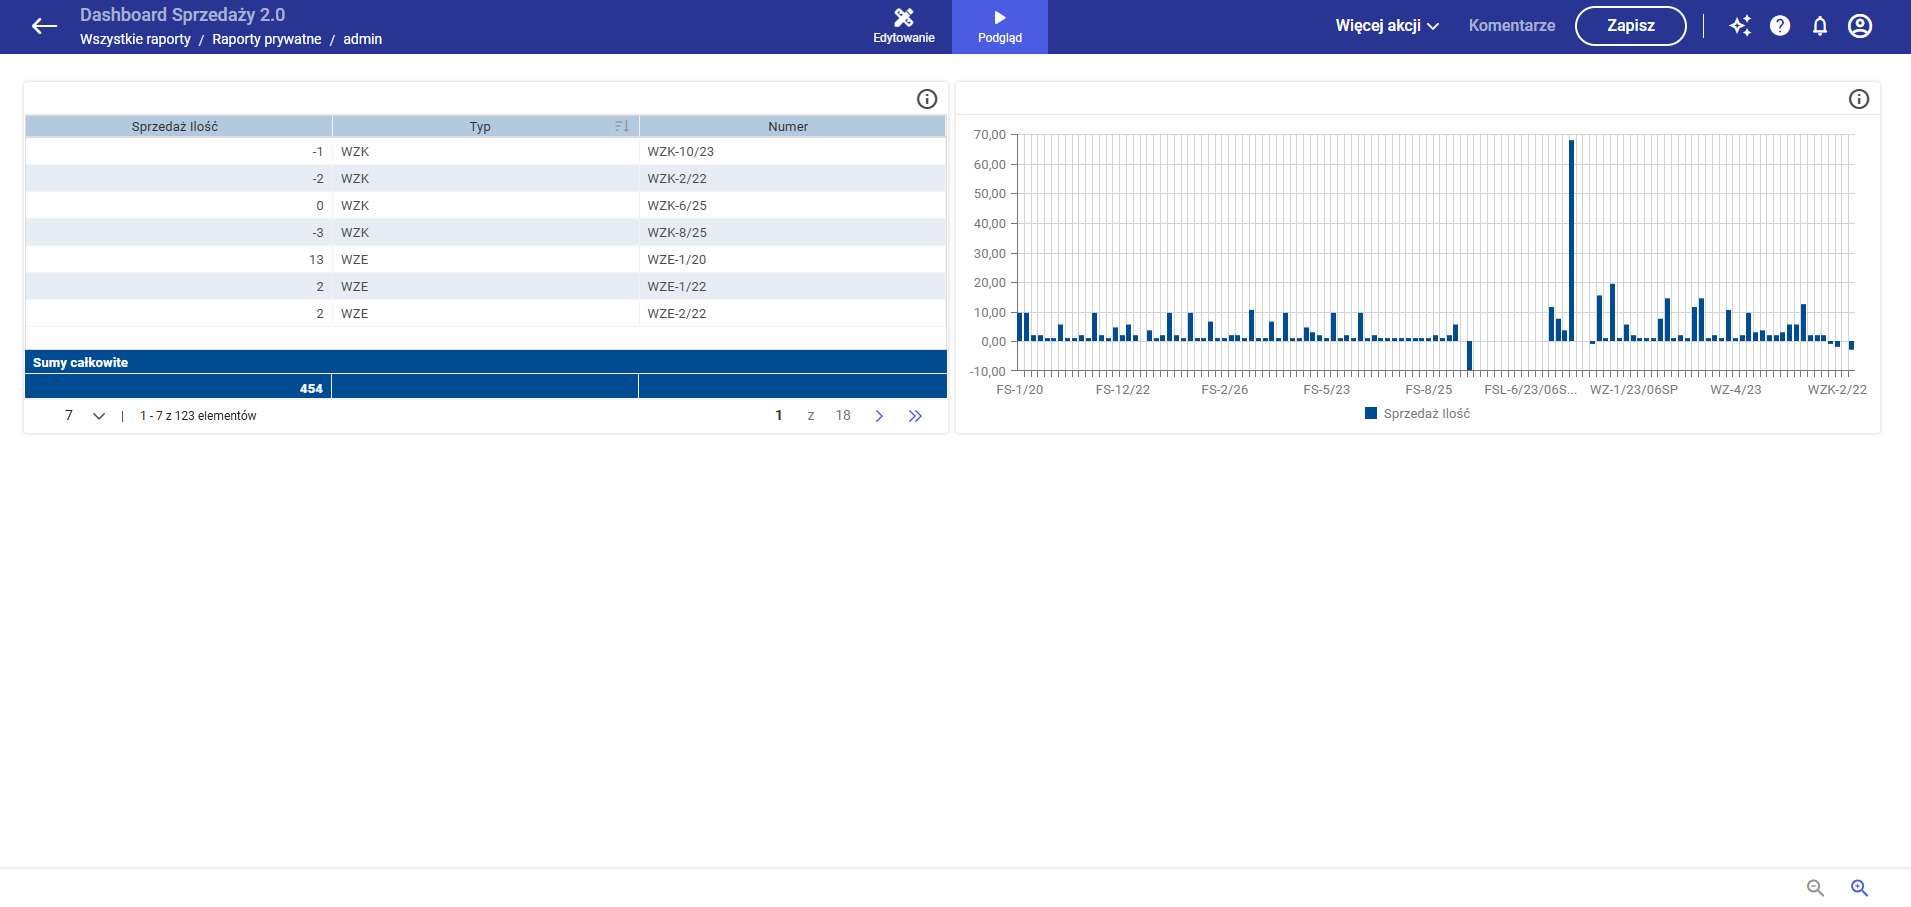Open Komentarze
Screen dimensions: 1911x907
pyautogui.click(x=1511, y=26)
